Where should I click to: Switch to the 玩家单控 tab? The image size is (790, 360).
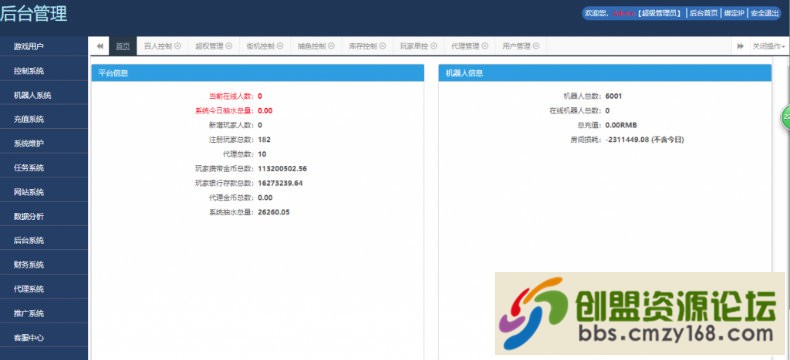pyautogui.click(x=414, y=46)
